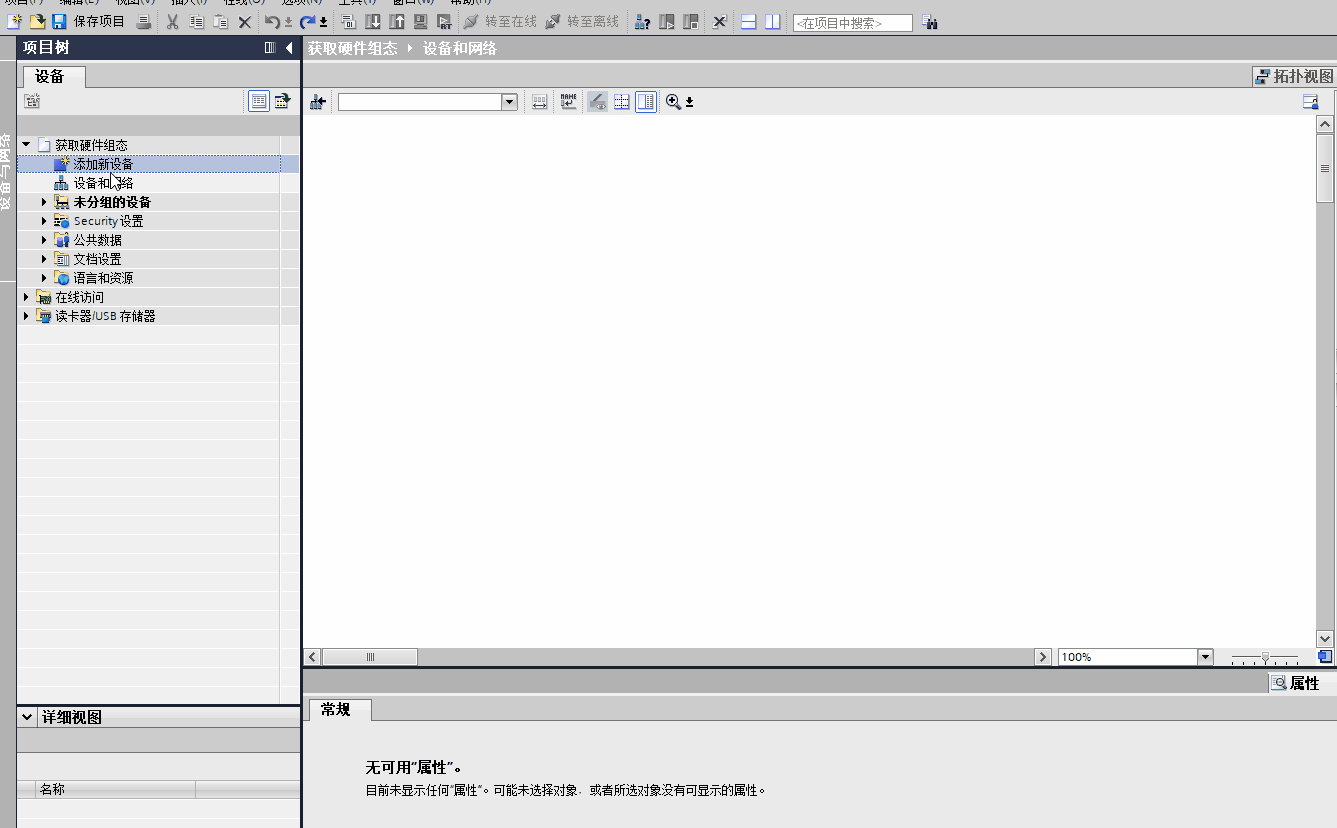Toggle show address labels icon
Screen dimensions: 1337x828
point(597,102)
